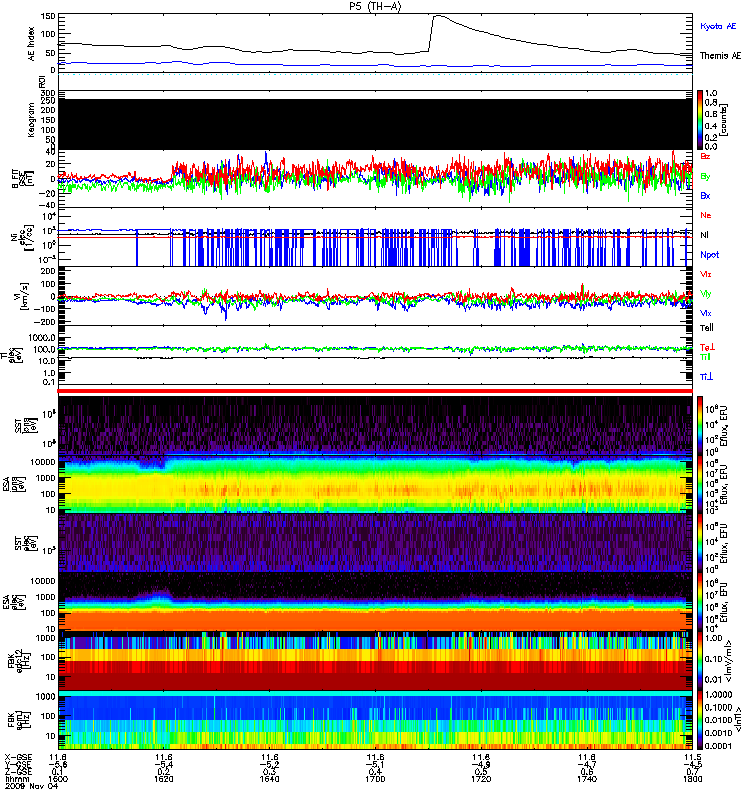Click the red "Ne" legend label
750x800 pixels.
click(706, 215)
